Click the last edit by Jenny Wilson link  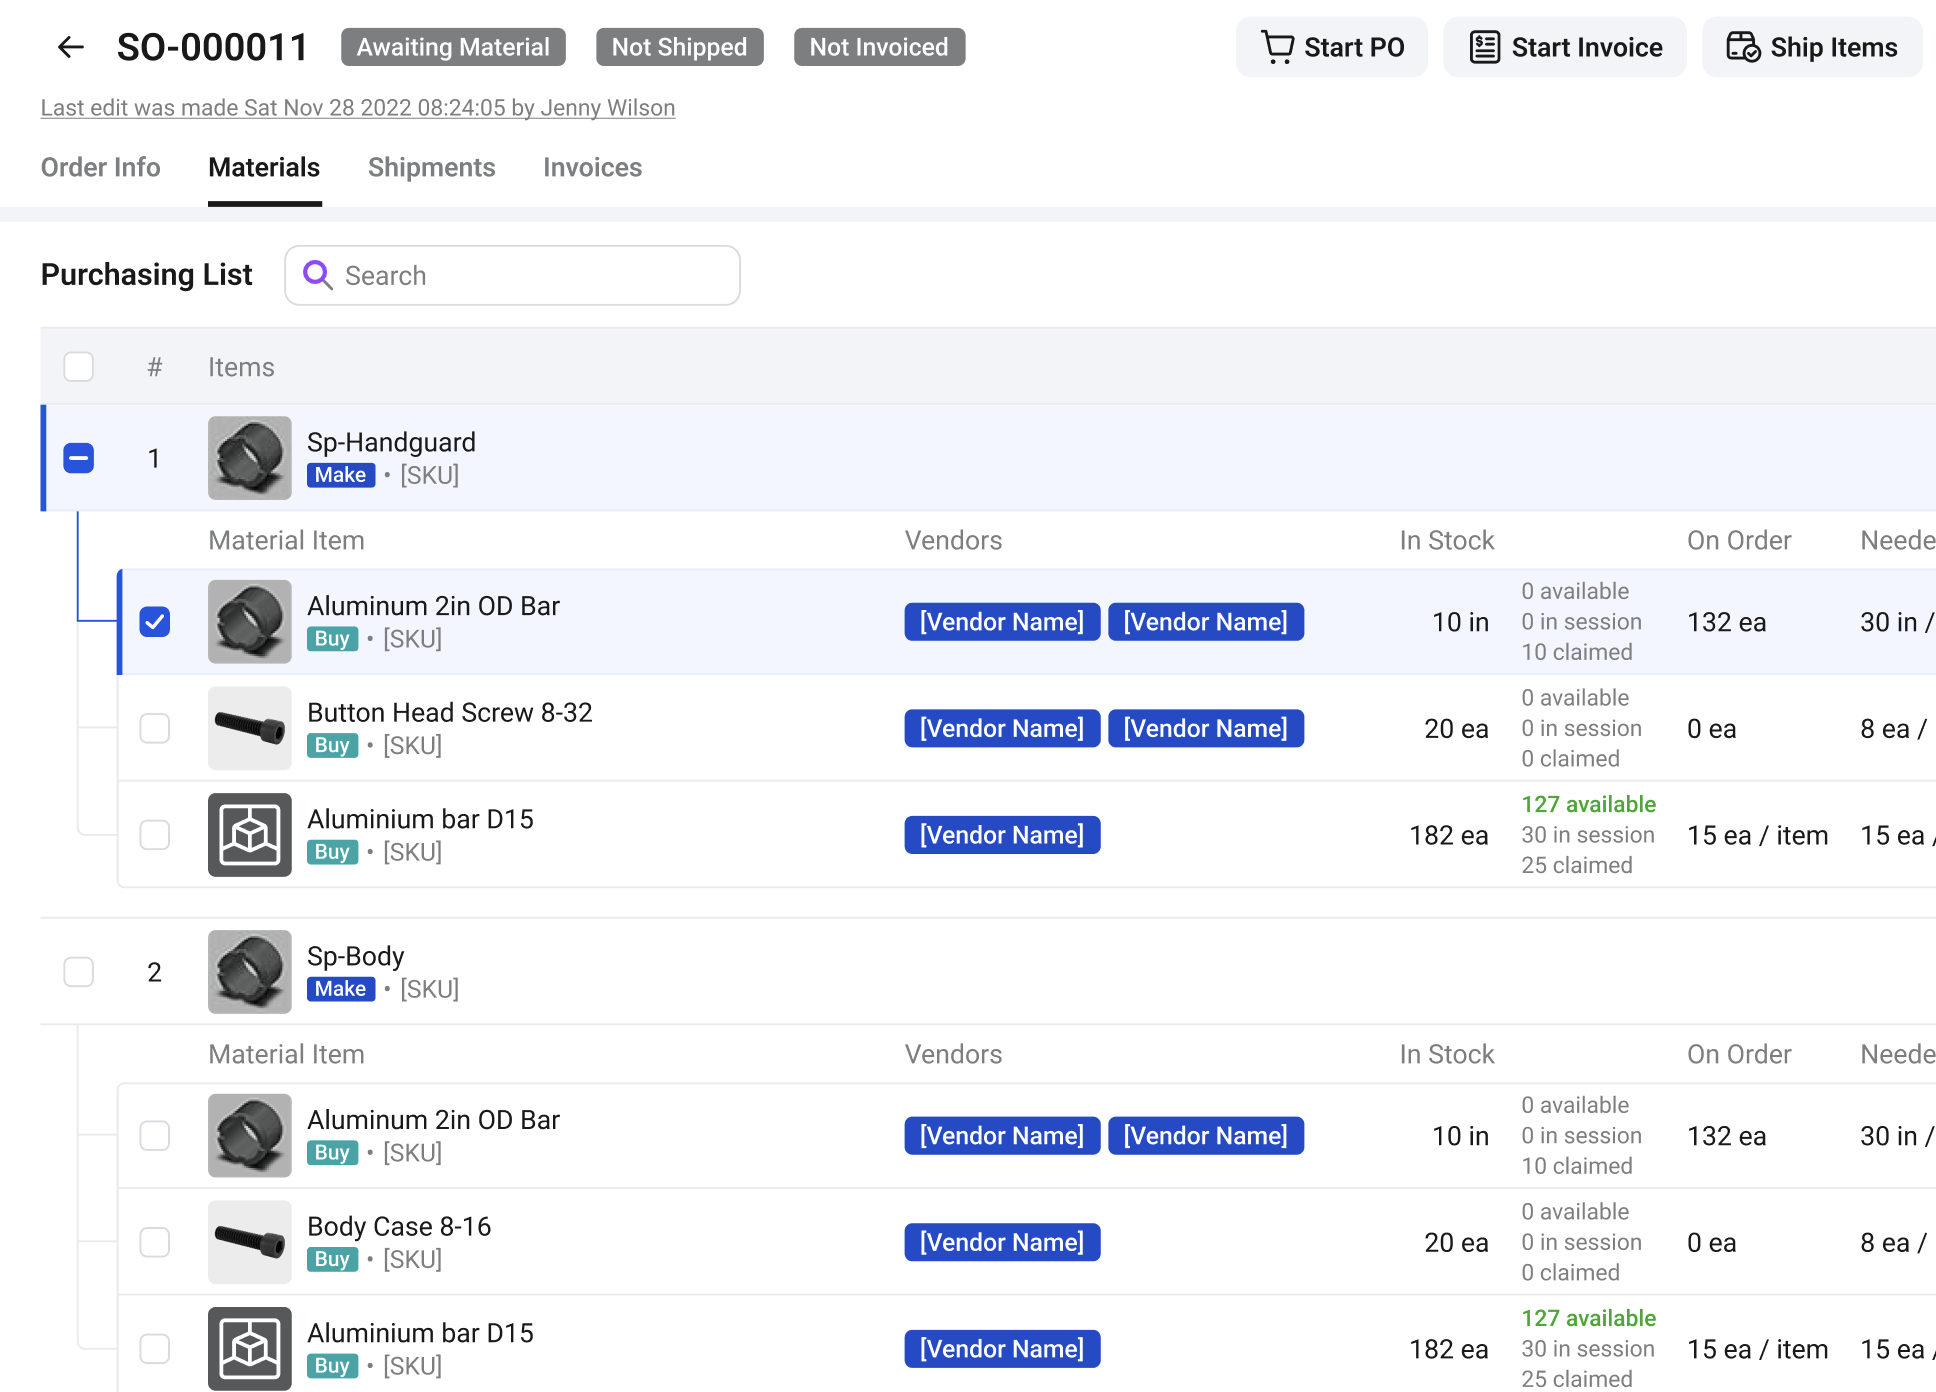(358, 108)
